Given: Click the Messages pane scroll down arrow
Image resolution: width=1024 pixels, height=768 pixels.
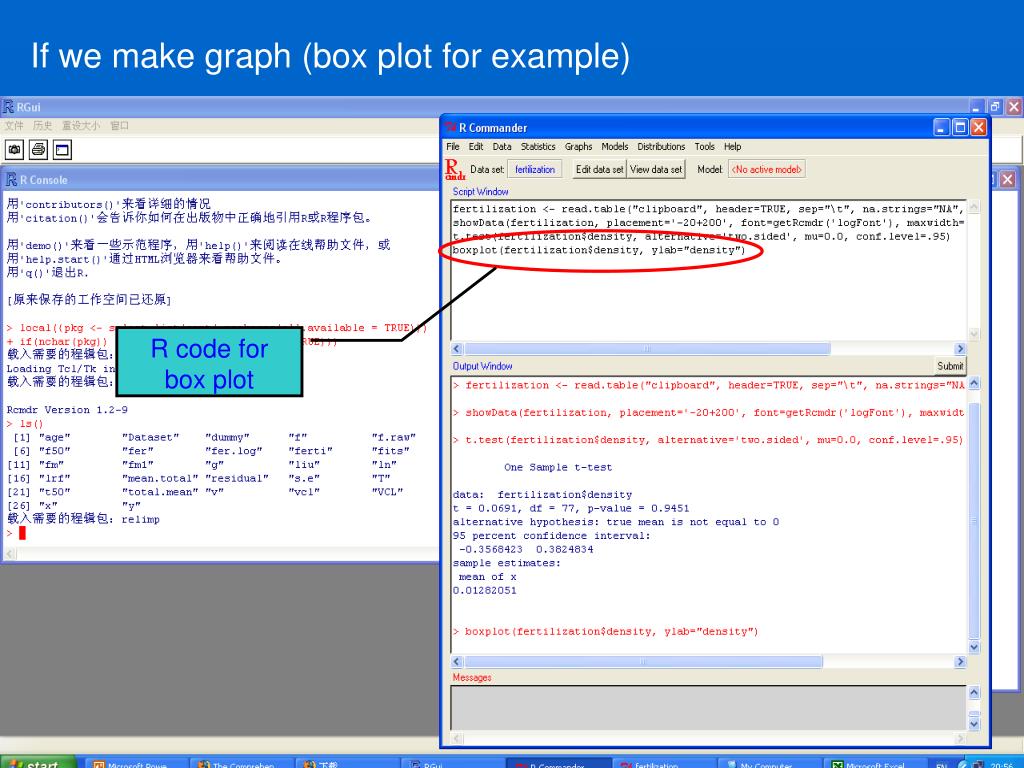Looking at the screenshot, I should [974, 724].
